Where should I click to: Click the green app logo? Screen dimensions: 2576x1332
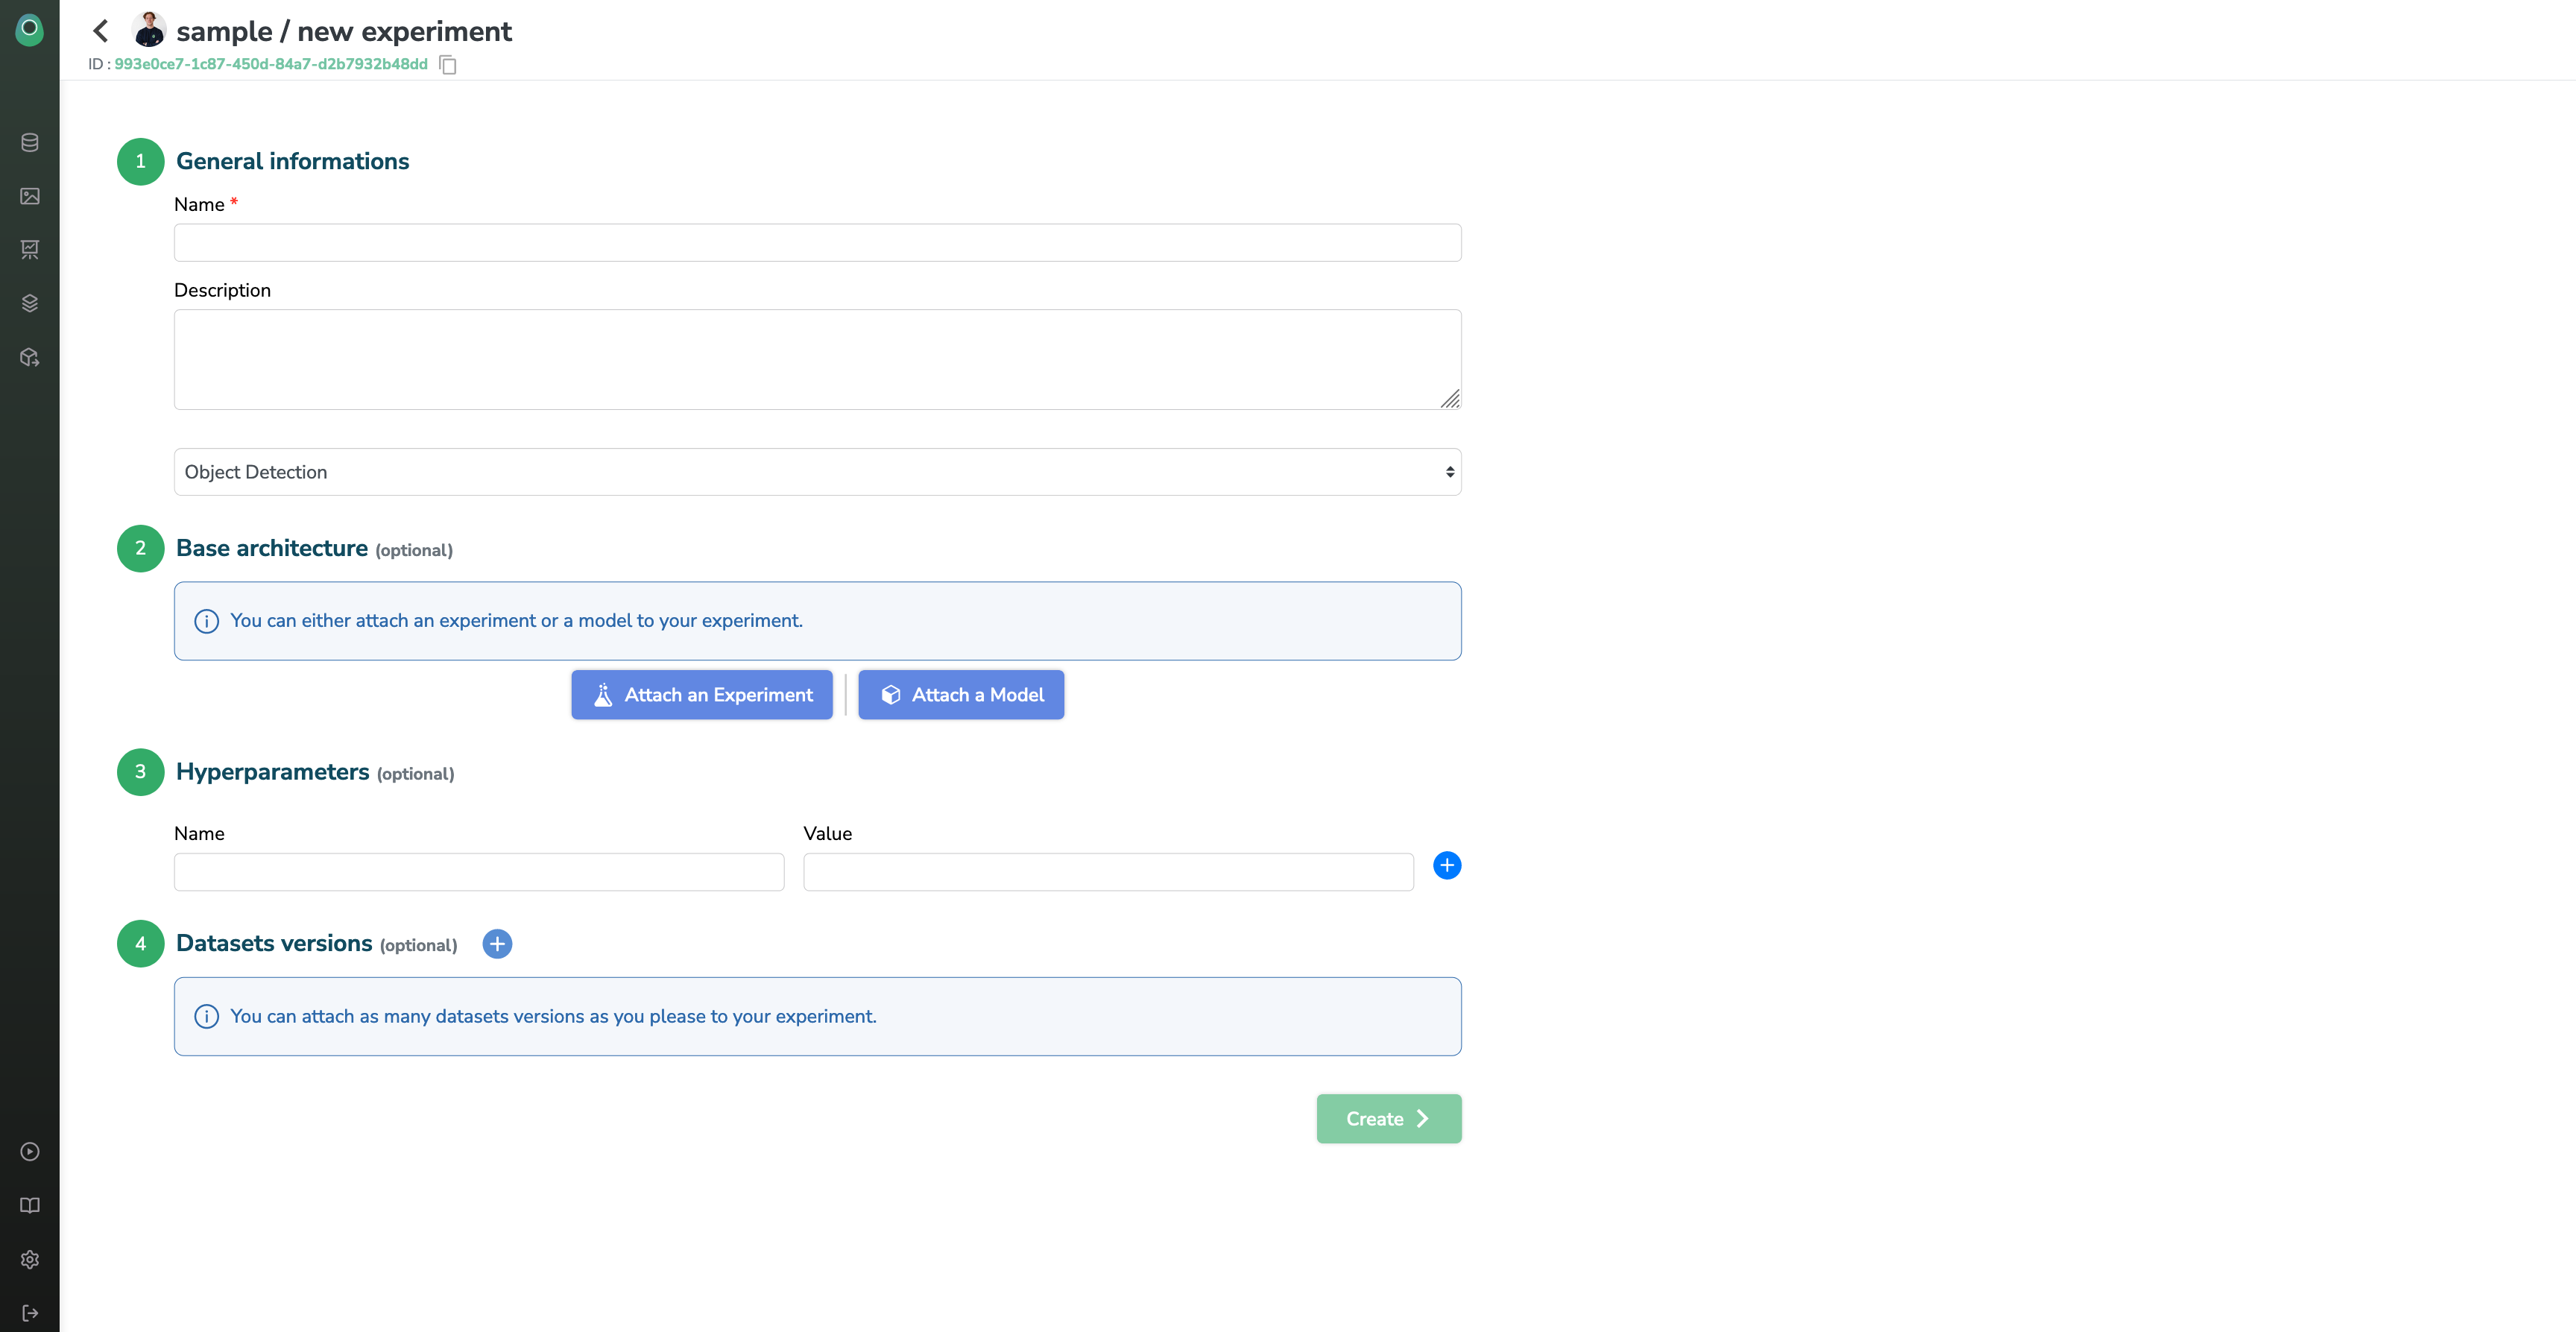[30, 29]
